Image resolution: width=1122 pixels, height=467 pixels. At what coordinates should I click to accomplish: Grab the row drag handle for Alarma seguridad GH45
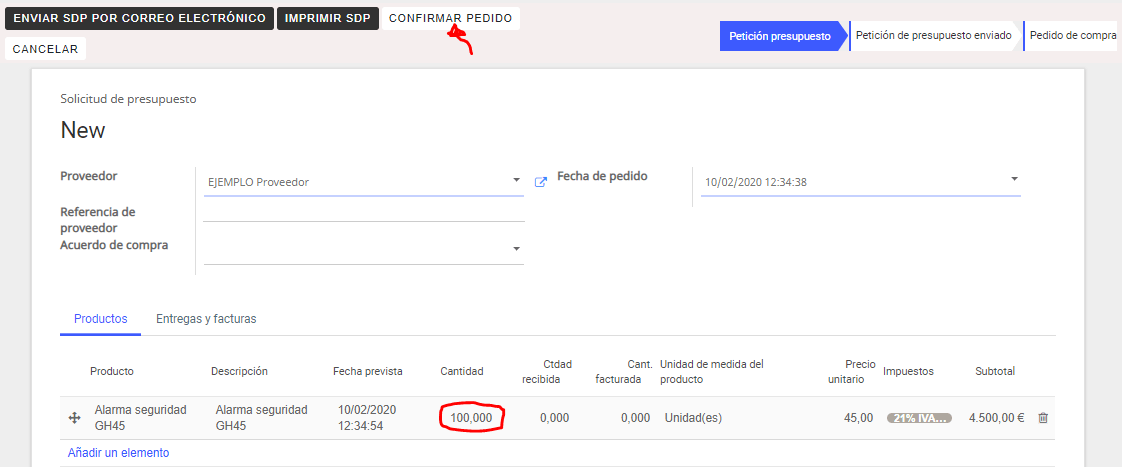click(x=74, y=418)
